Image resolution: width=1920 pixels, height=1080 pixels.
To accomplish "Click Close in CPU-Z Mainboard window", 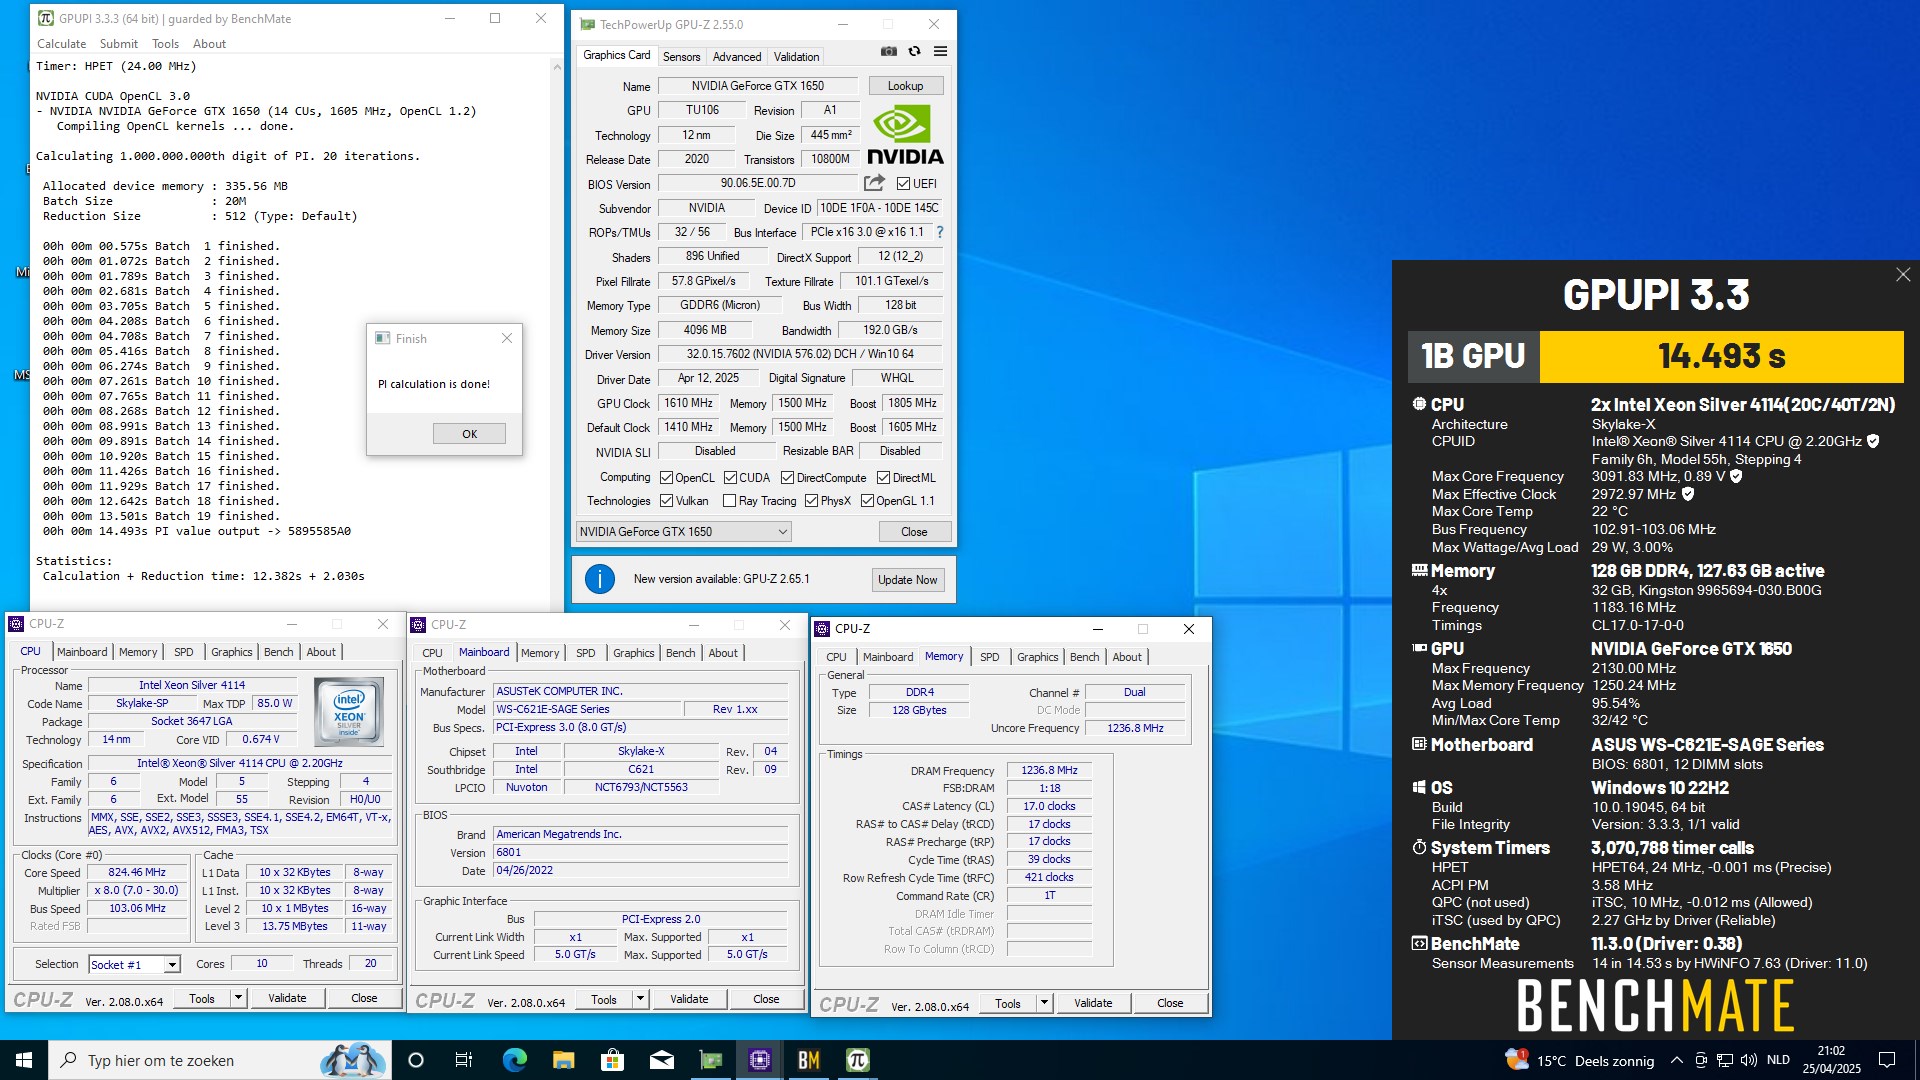I will tap(766, 999).
